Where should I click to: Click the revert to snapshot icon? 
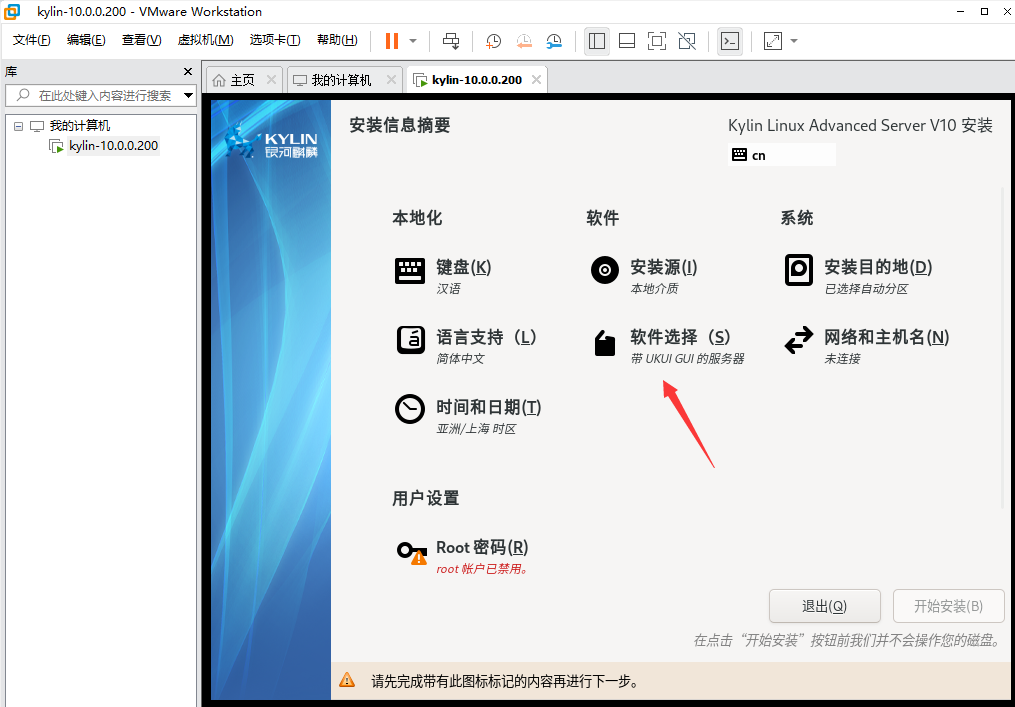click(x=524, y=41)
